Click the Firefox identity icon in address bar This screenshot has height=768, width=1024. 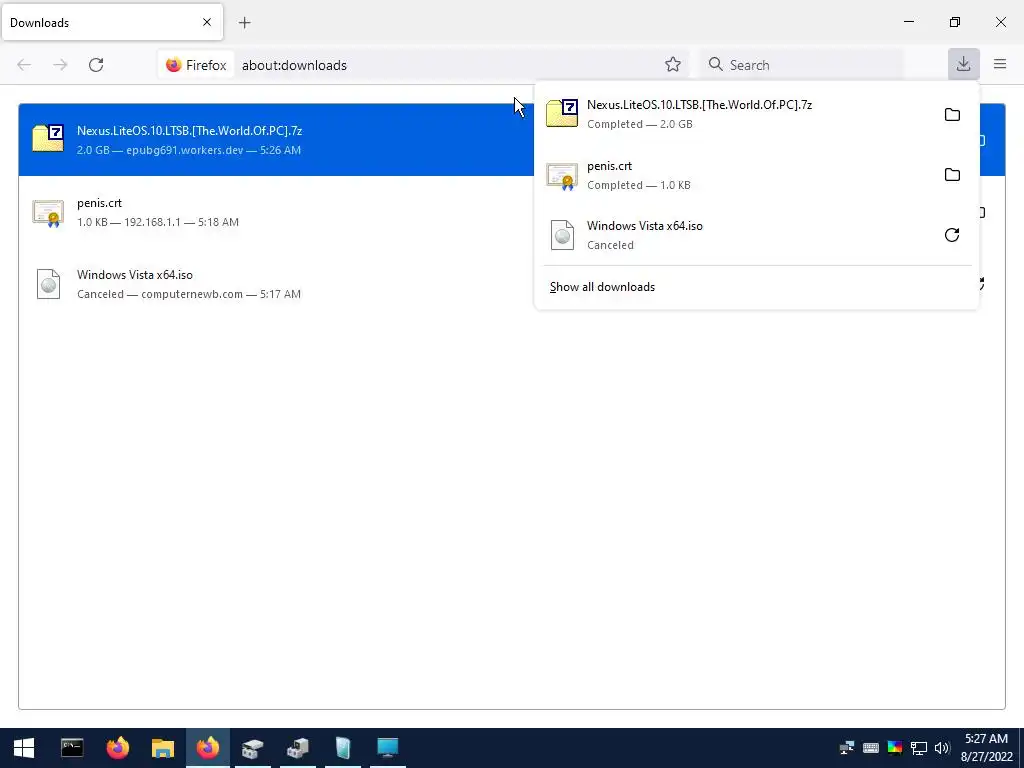click(x=196, y=65)
